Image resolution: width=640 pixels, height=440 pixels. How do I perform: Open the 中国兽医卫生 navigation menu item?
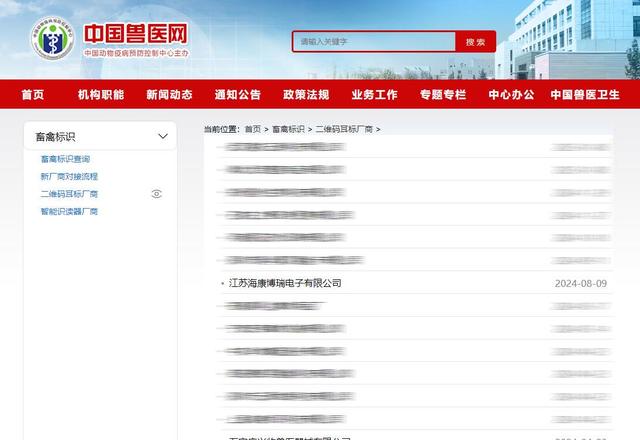[x=585, y=95]
